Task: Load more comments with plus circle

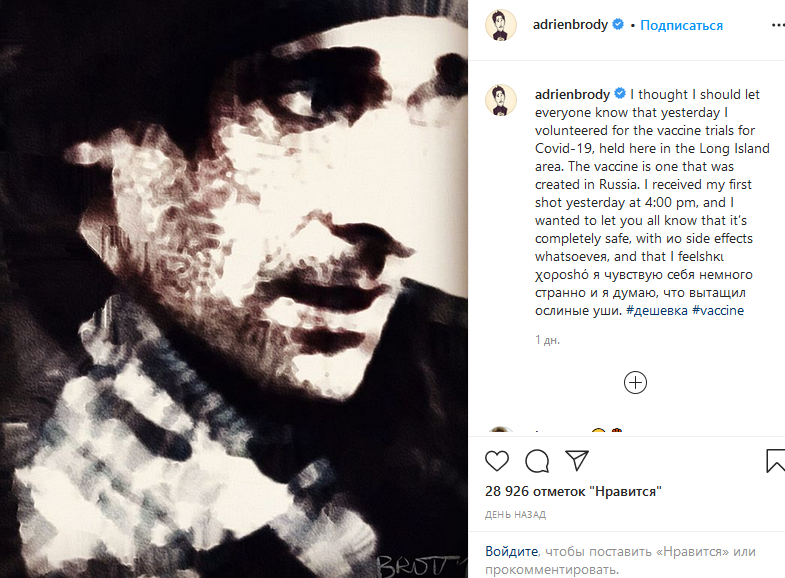Action: 635,383
